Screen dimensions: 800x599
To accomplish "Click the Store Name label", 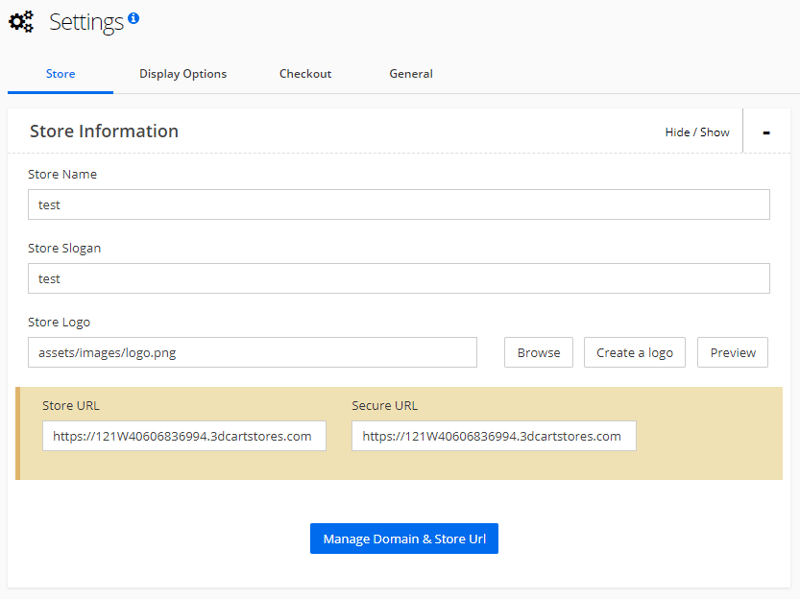I will 62,174.
